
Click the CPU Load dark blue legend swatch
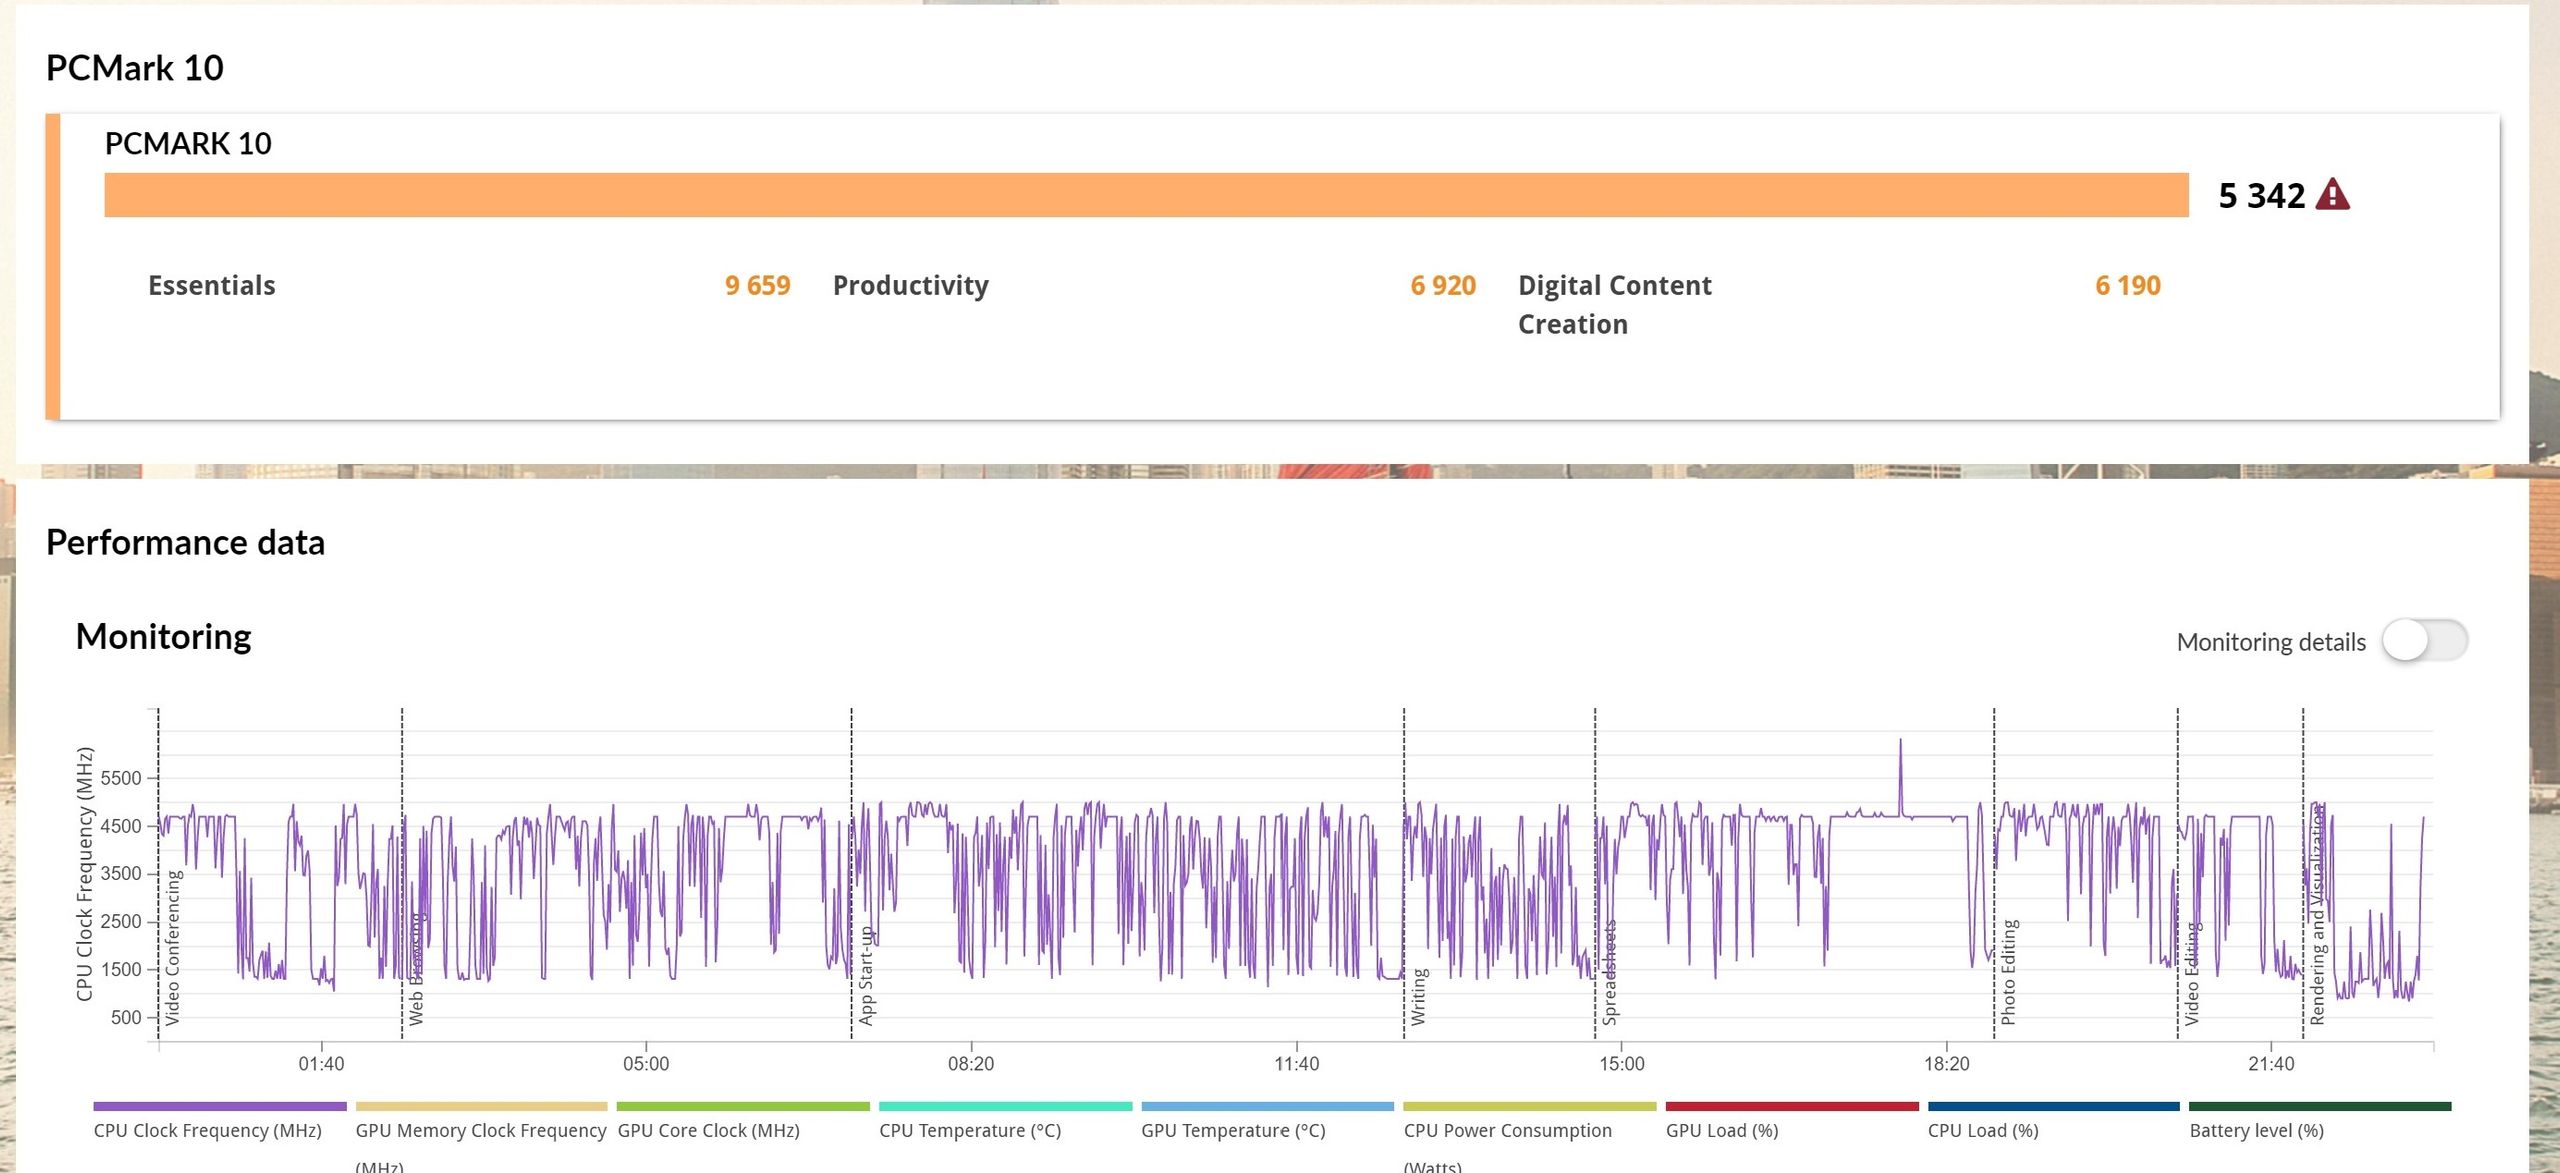click(x=2053, y=1106)
